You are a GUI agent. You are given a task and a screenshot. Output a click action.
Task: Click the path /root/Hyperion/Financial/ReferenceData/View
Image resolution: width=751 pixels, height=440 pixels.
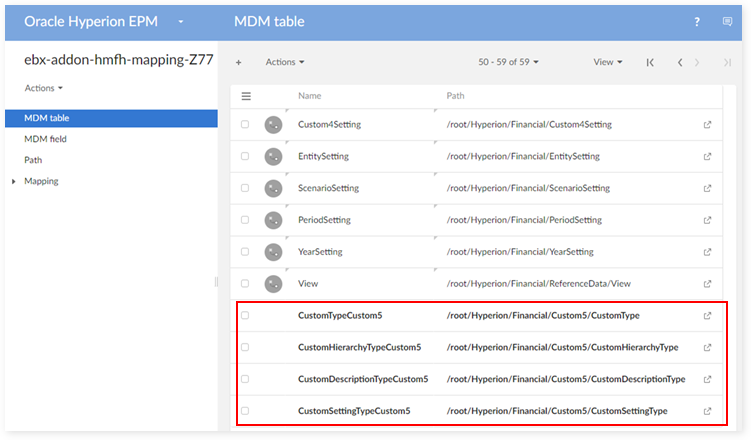[538, 284]
